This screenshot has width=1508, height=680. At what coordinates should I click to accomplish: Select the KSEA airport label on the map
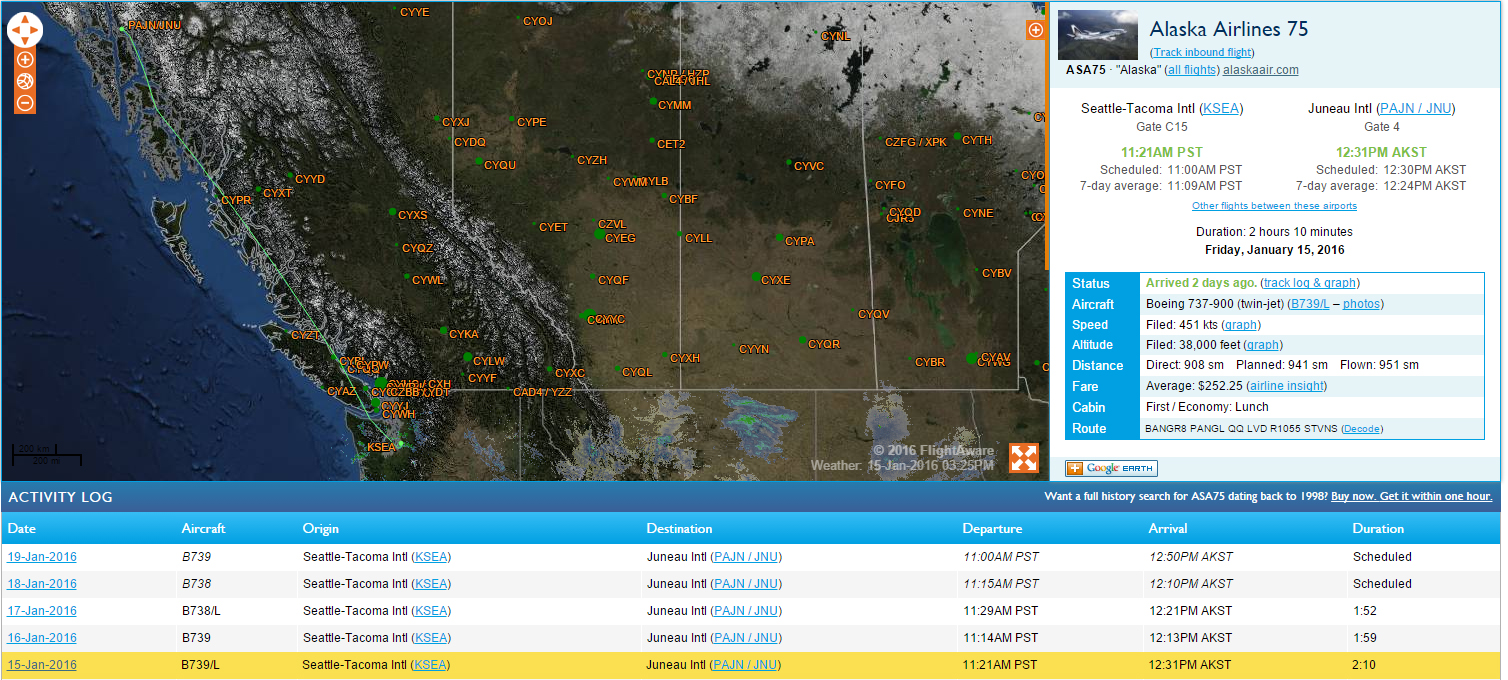click(382, 447)
